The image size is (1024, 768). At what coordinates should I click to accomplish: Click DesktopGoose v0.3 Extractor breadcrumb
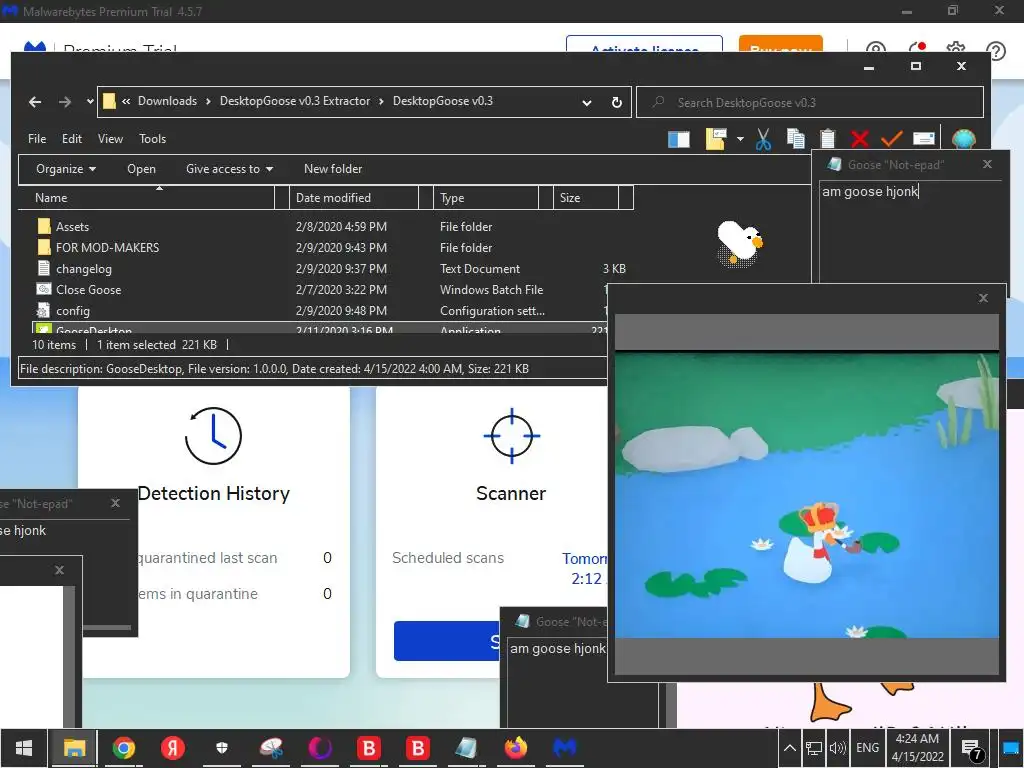295,101
